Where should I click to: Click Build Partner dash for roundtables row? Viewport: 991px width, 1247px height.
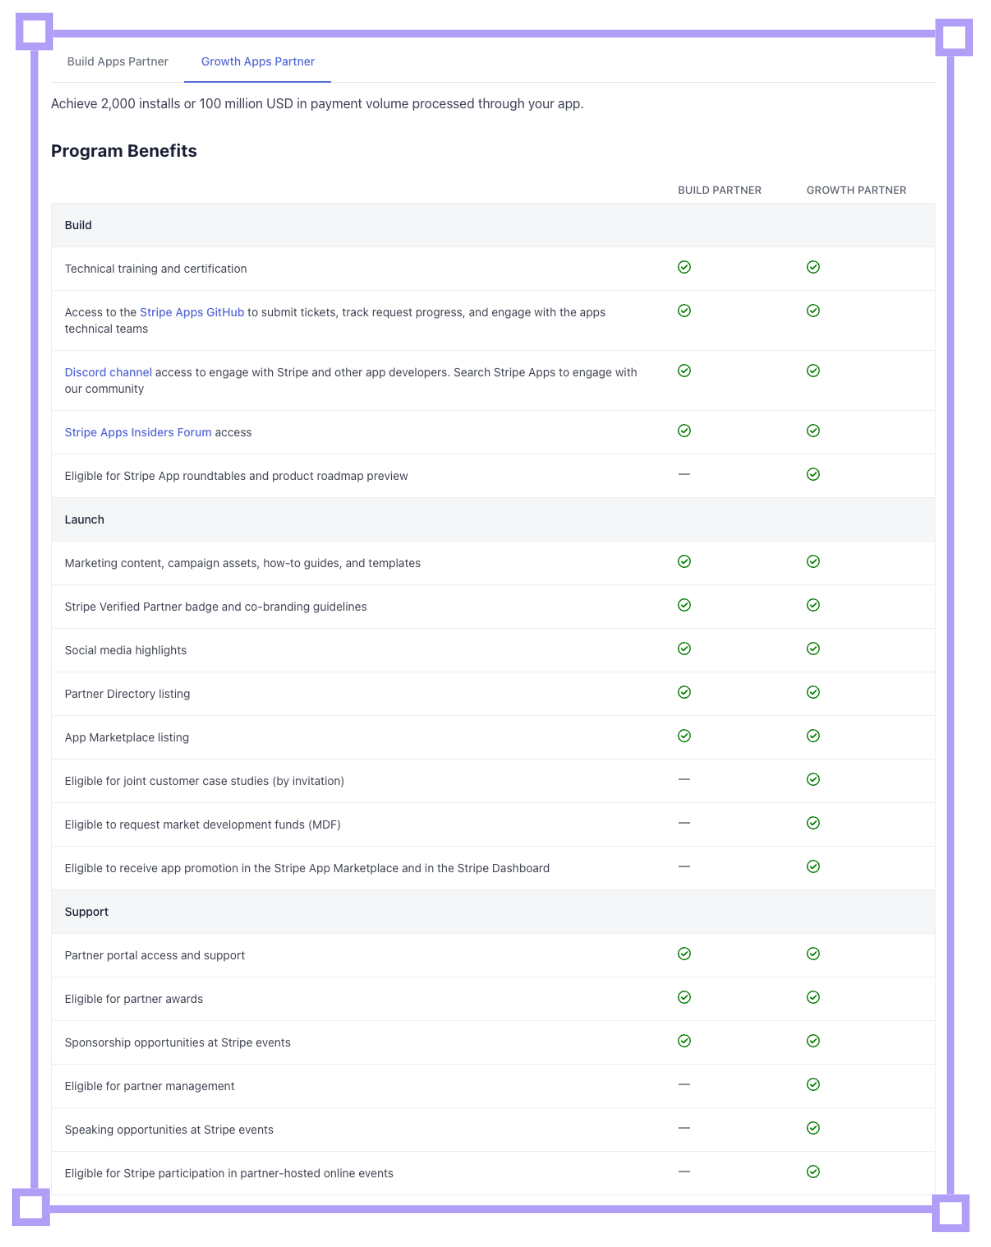(684, 474)
